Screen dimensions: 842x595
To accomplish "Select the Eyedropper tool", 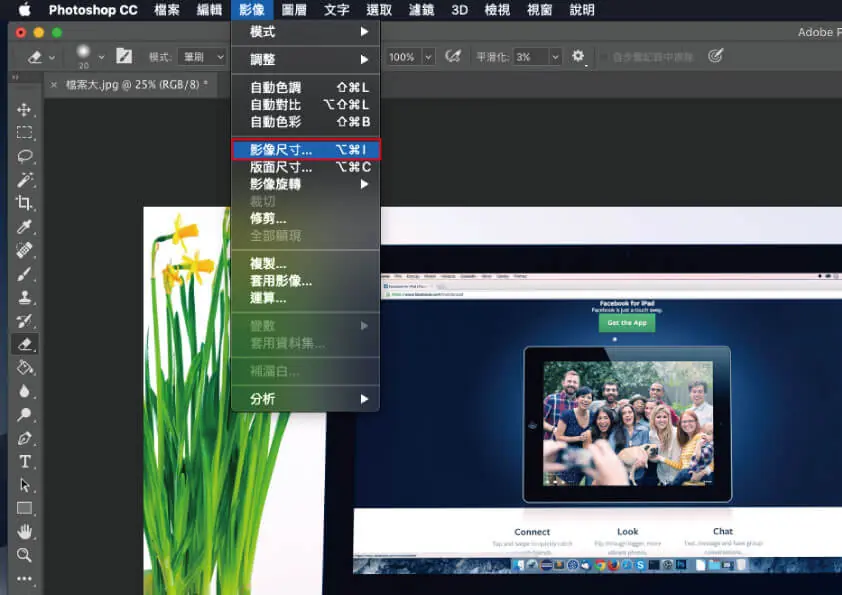I will click(24, 227).
